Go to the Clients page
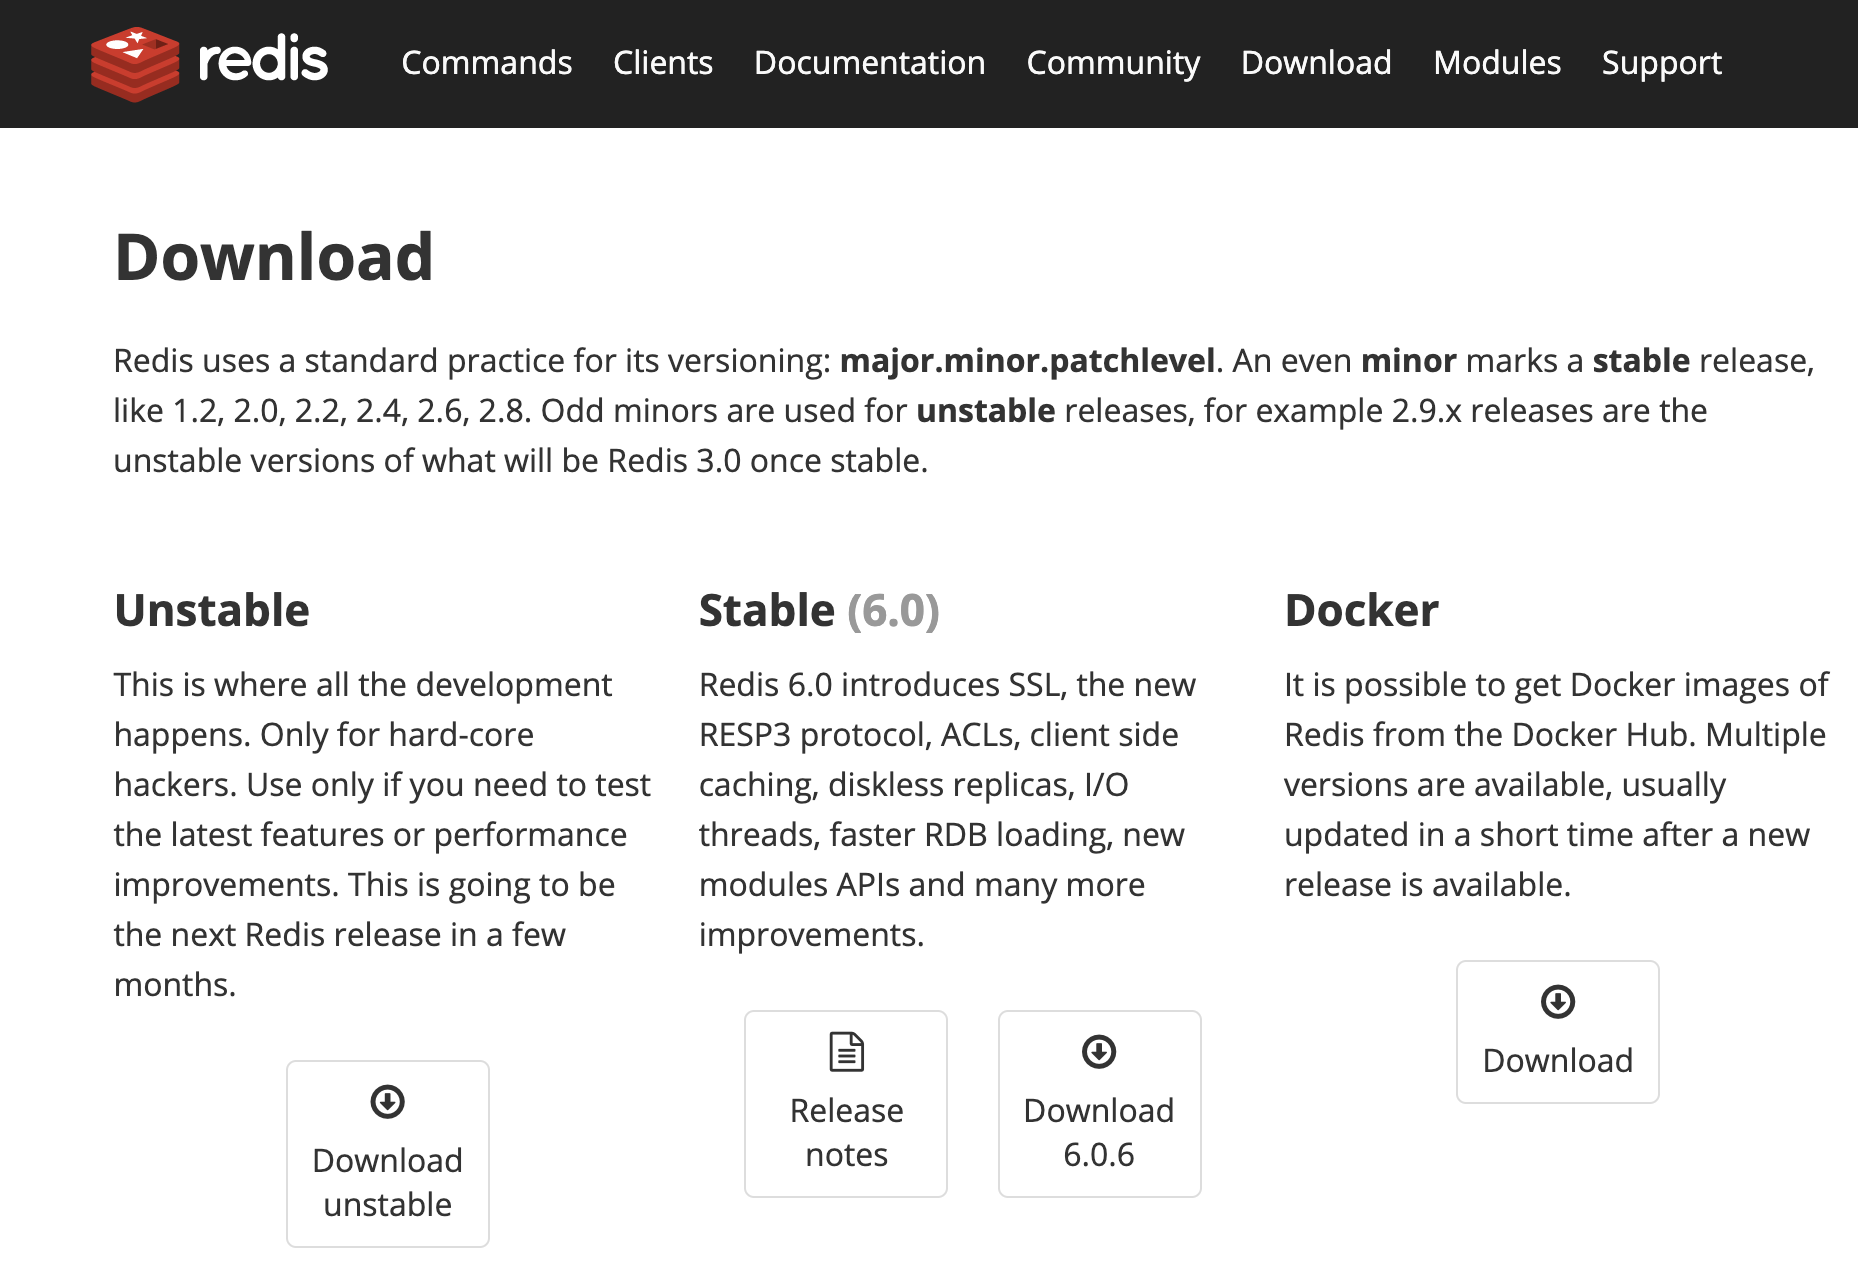 click(663, 63)
